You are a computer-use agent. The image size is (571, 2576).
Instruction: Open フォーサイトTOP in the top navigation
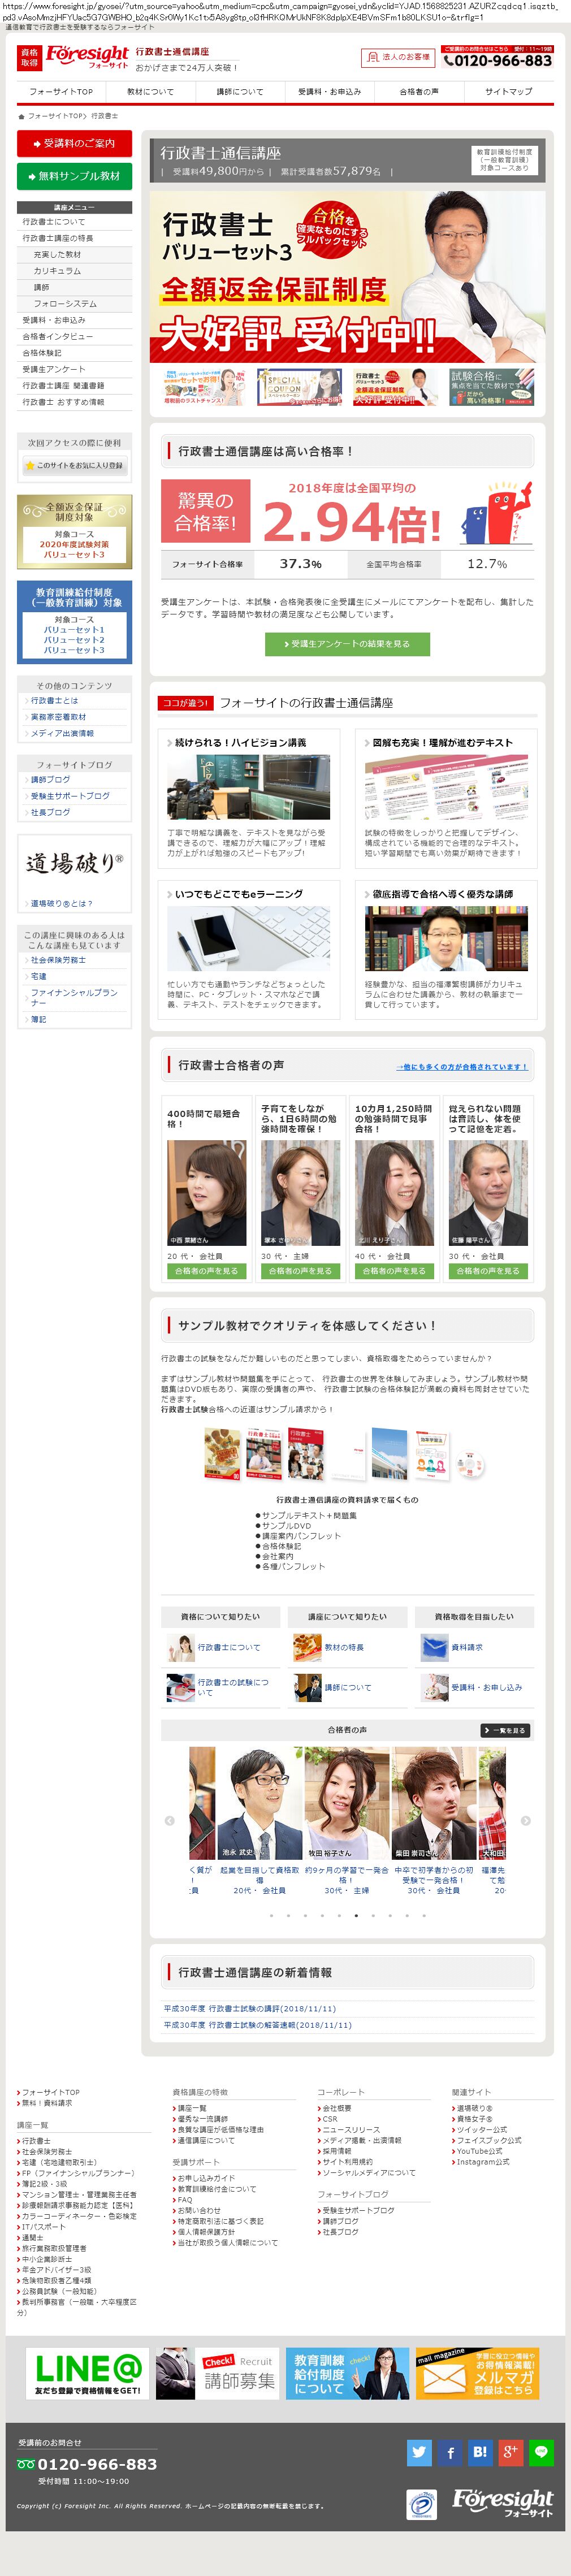coord(61,92)
